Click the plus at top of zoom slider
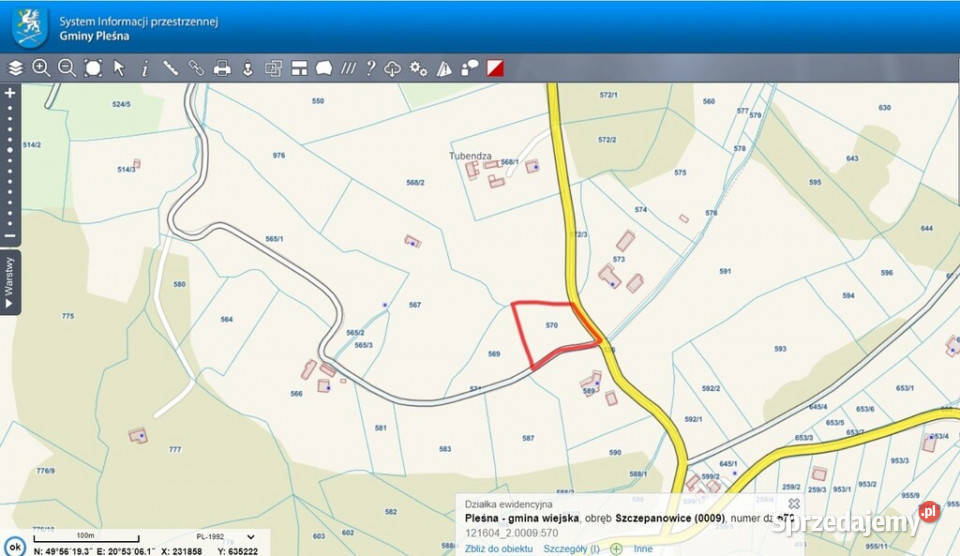960x556 pixels. pos(10,93)
